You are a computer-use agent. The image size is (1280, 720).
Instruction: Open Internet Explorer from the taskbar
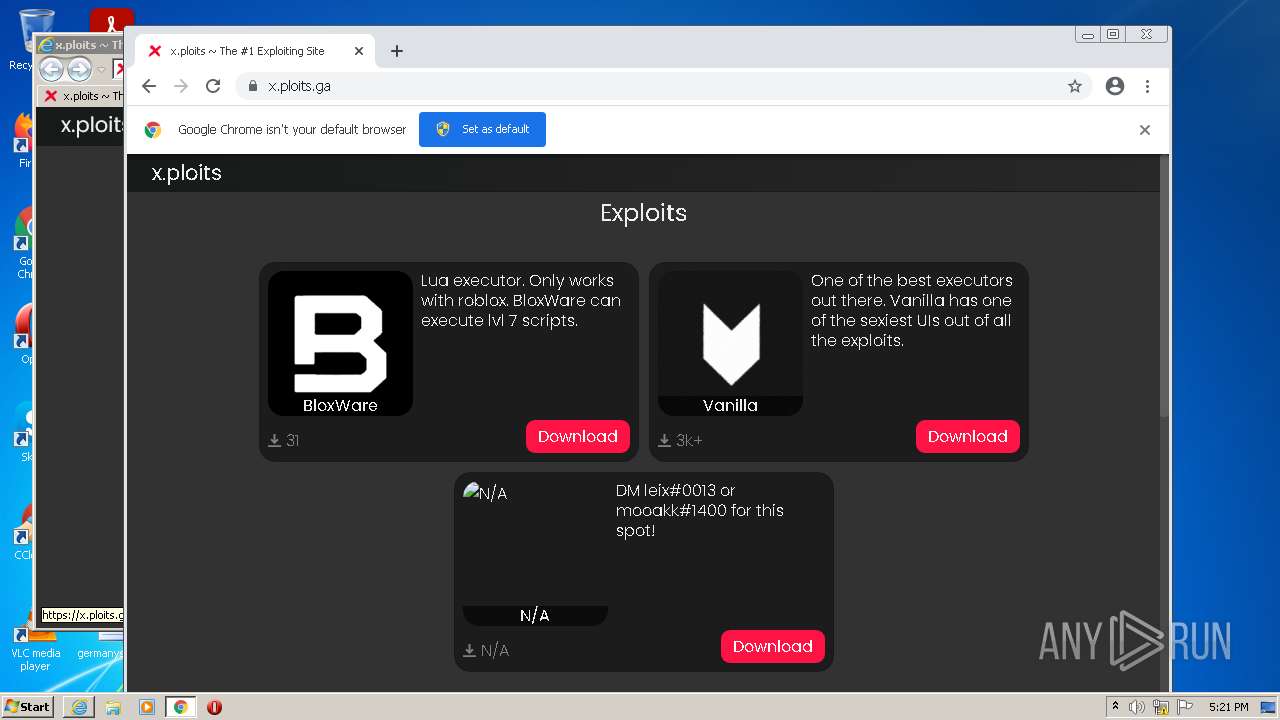point(78,707)
